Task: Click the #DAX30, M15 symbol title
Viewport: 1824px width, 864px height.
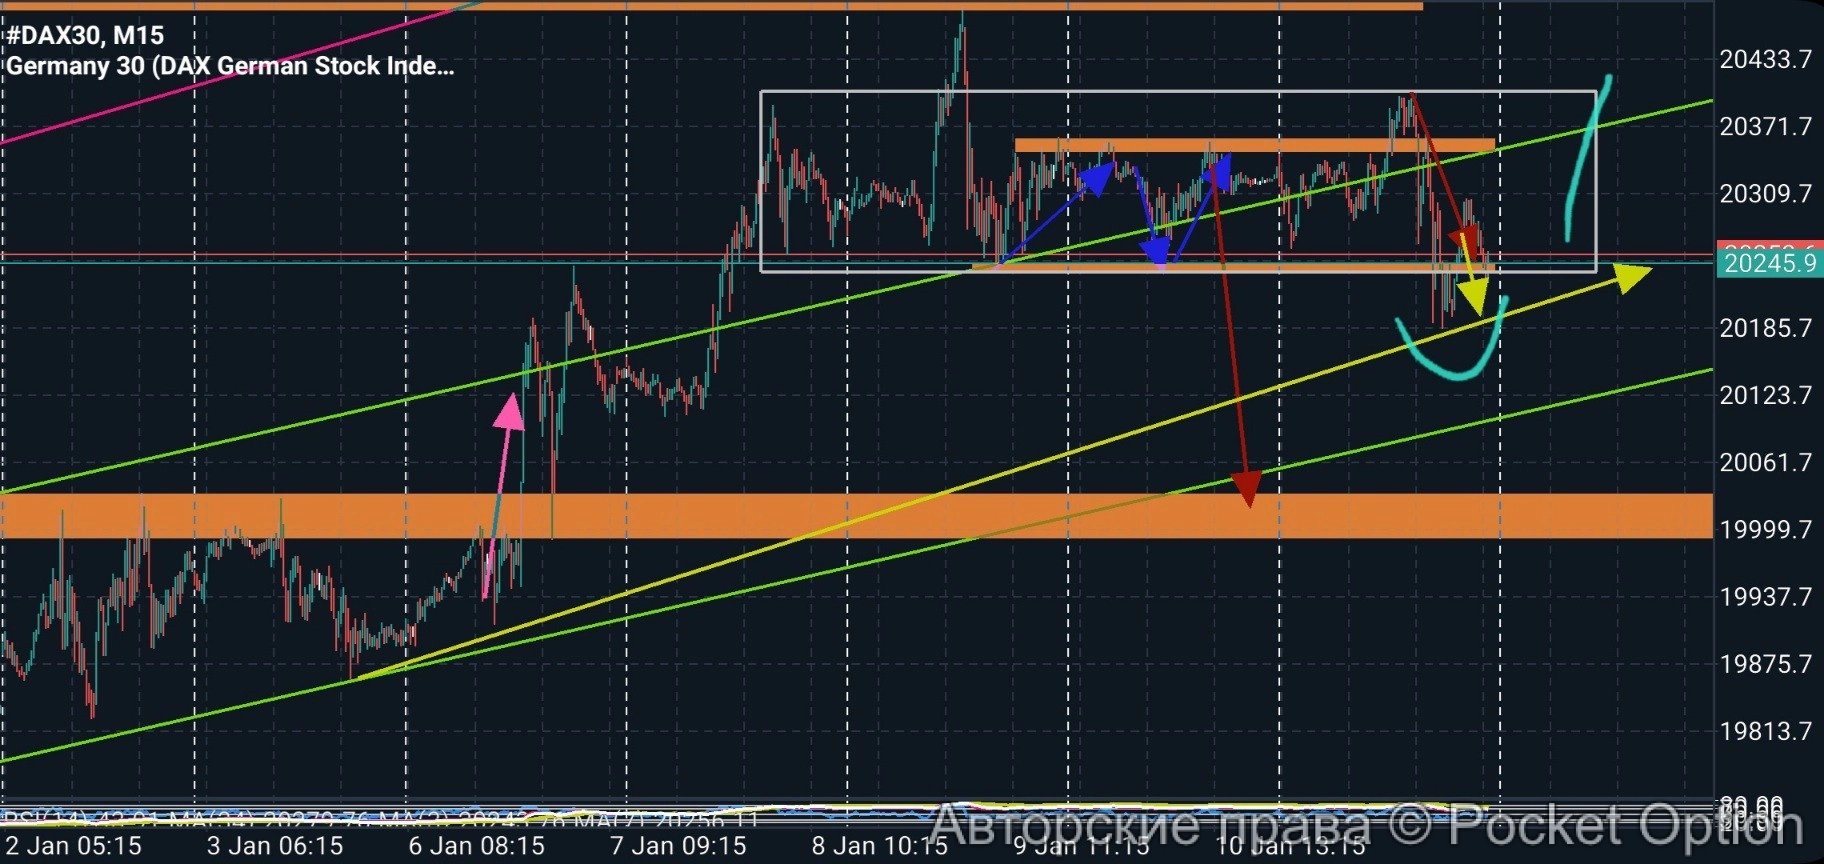Action: click(85, 36)
